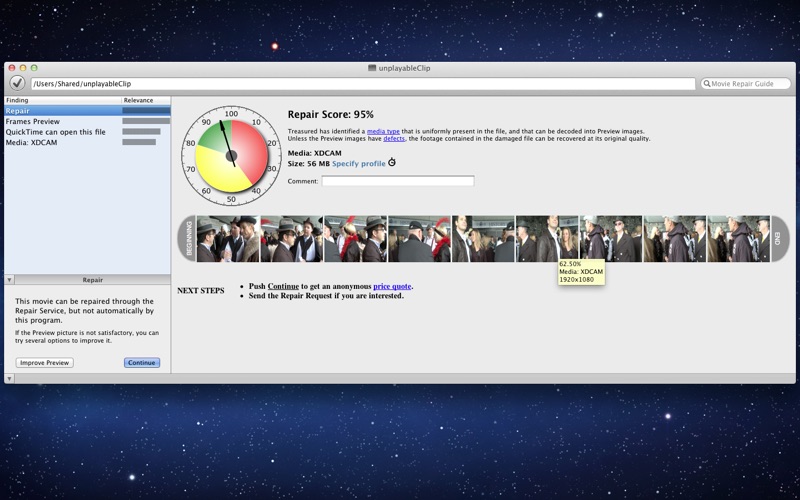Click the Media: XDCAM relevance bar
This screenshot has height=500, width=800.
click(x=139, y=142)
